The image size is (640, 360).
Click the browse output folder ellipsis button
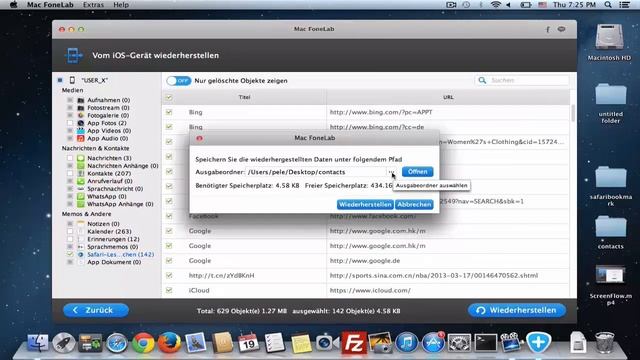[x=391, y=172]
